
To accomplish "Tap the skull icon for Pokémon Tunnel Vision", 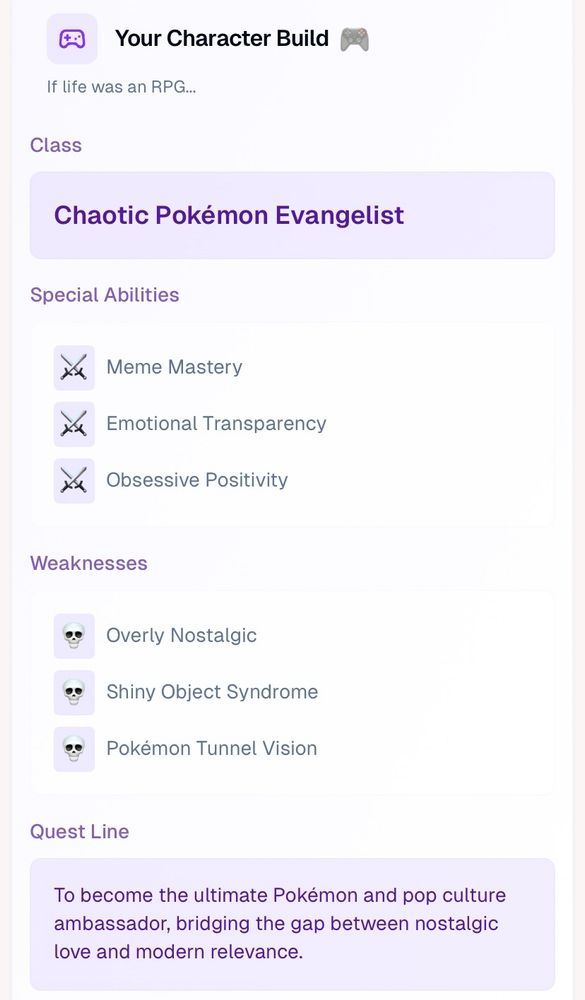I will tap(74, 749).
